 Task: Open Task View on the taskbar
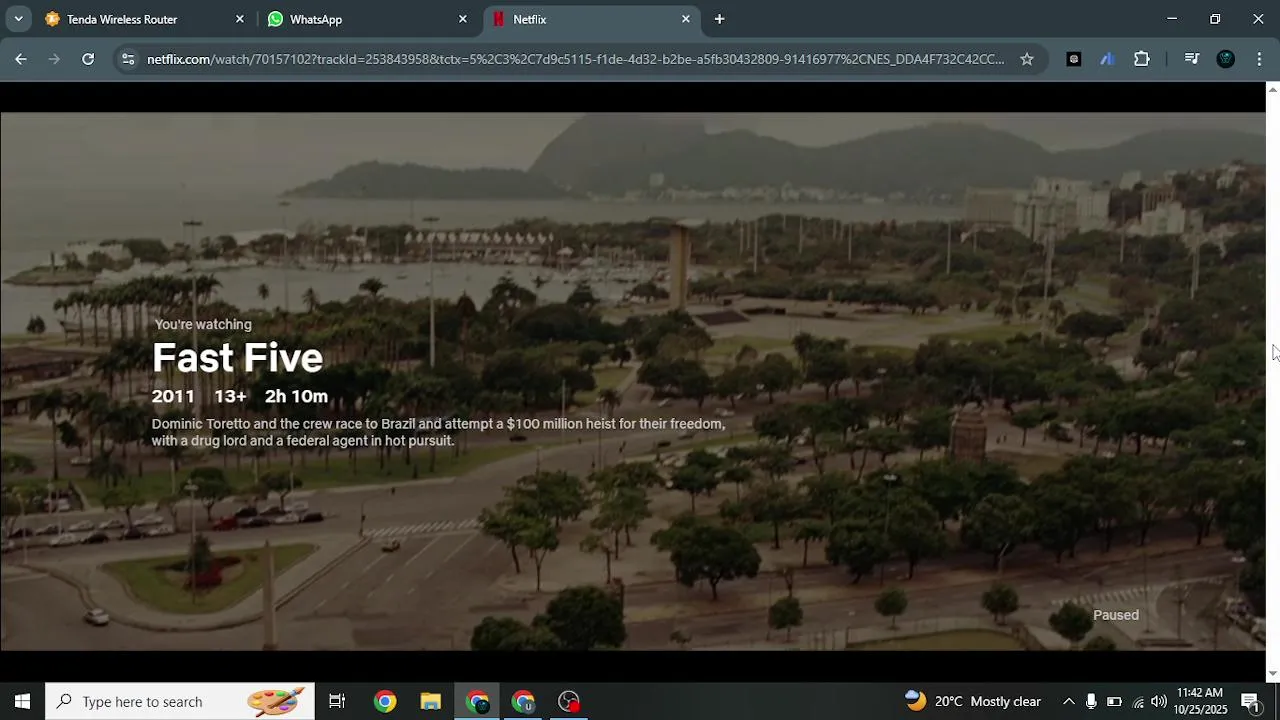click(337, 701)
